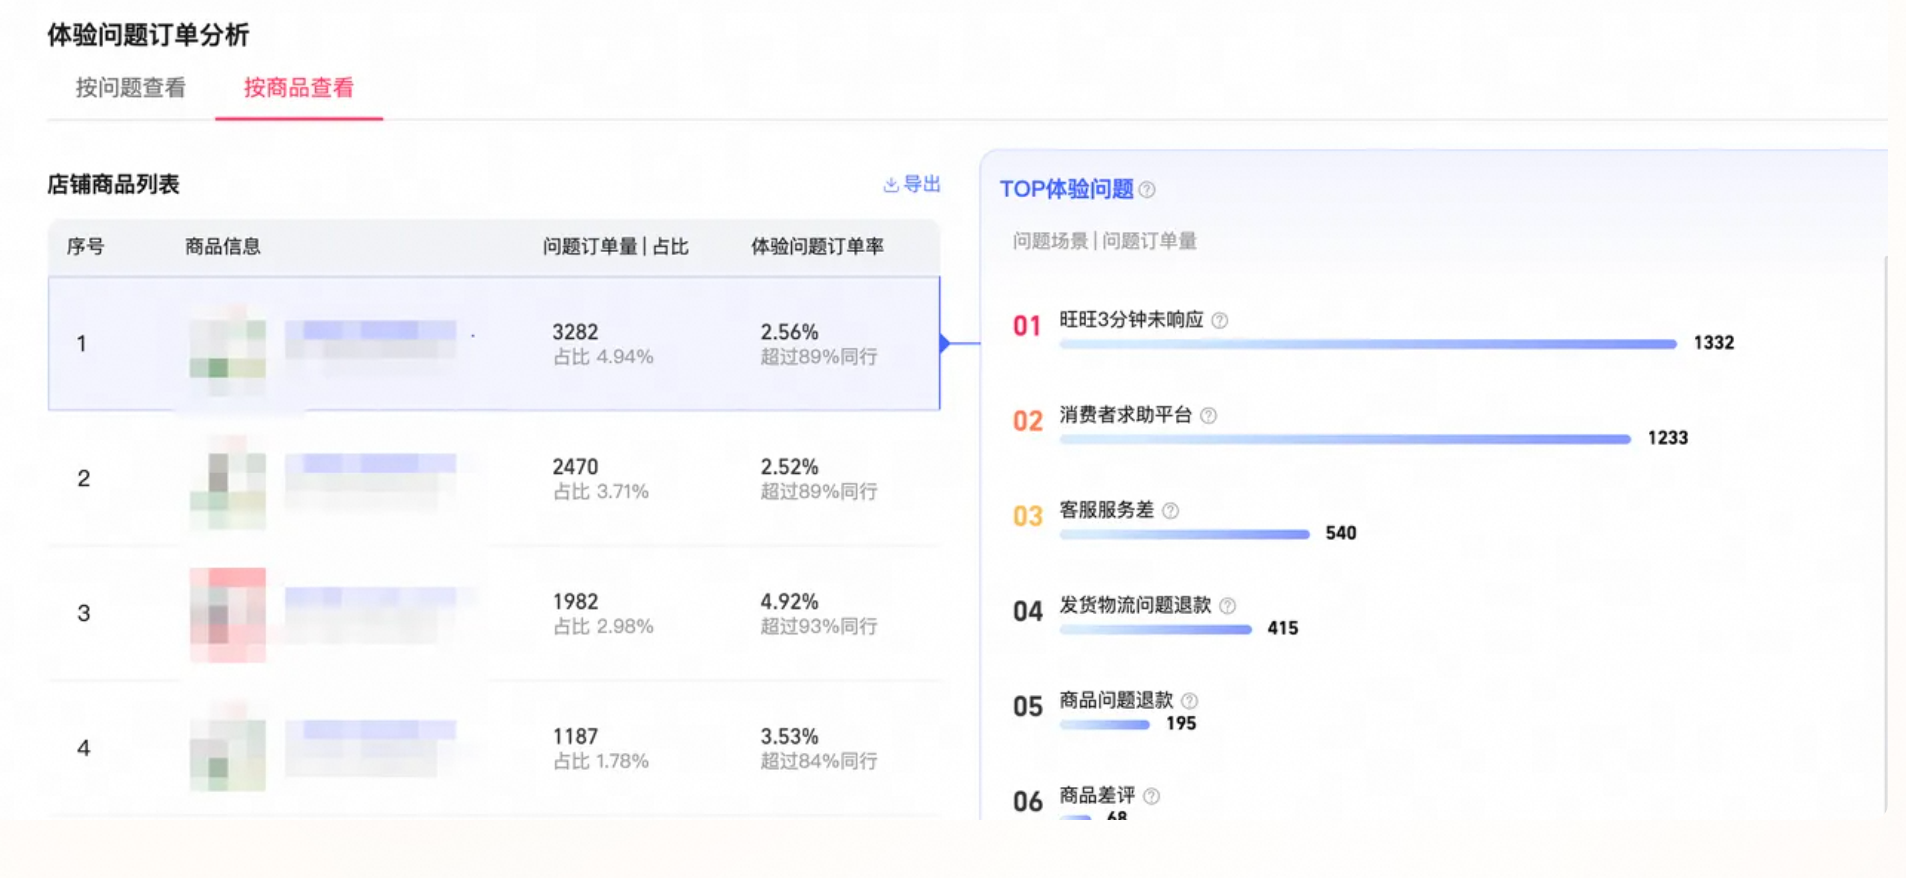Image resolution: width=1906 pixels, height=878 pixels.
Task: Click the 旺旺3分钟未响应 issue label
Action: 1131,320
